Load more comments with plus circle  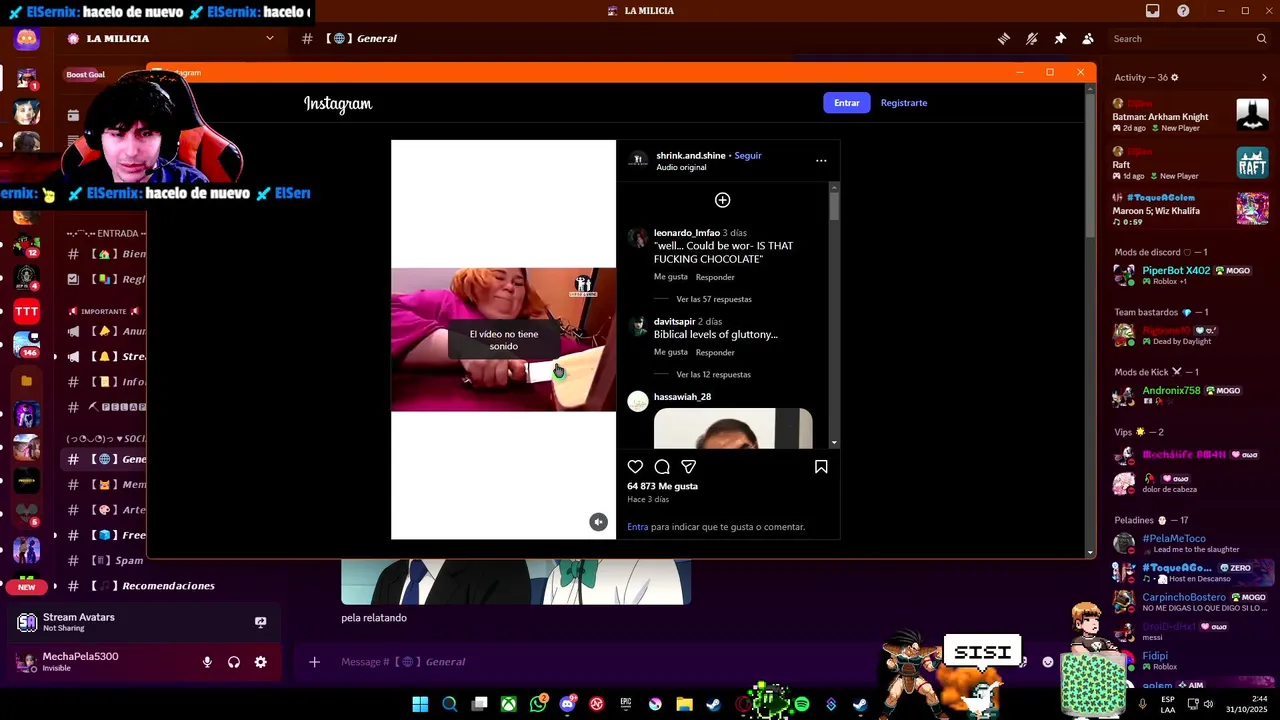[x=723, y=200]
